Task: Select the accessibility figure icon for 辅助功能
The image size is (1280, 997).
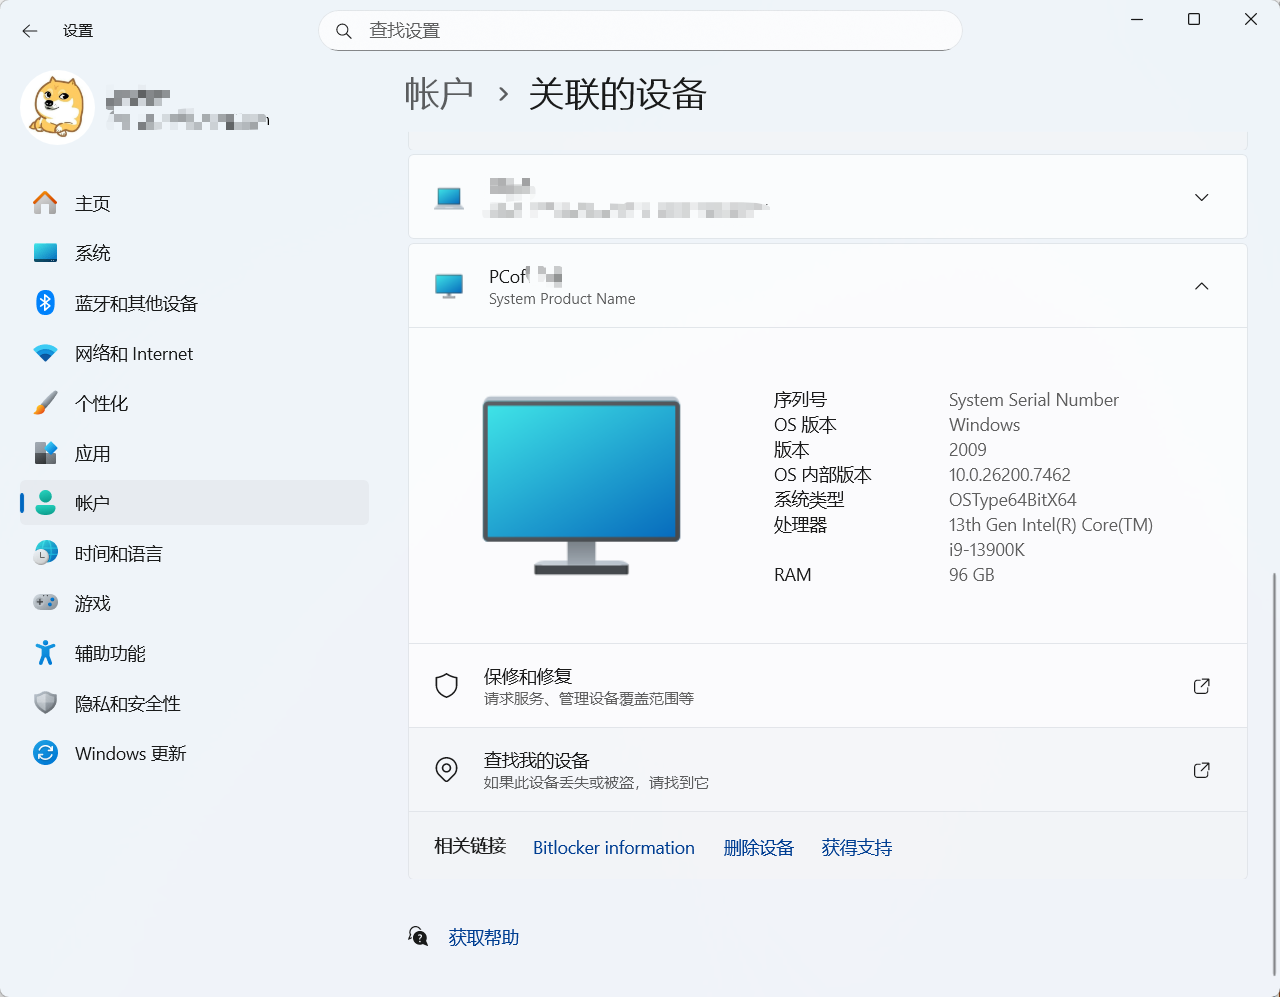Action: point(45,653)
